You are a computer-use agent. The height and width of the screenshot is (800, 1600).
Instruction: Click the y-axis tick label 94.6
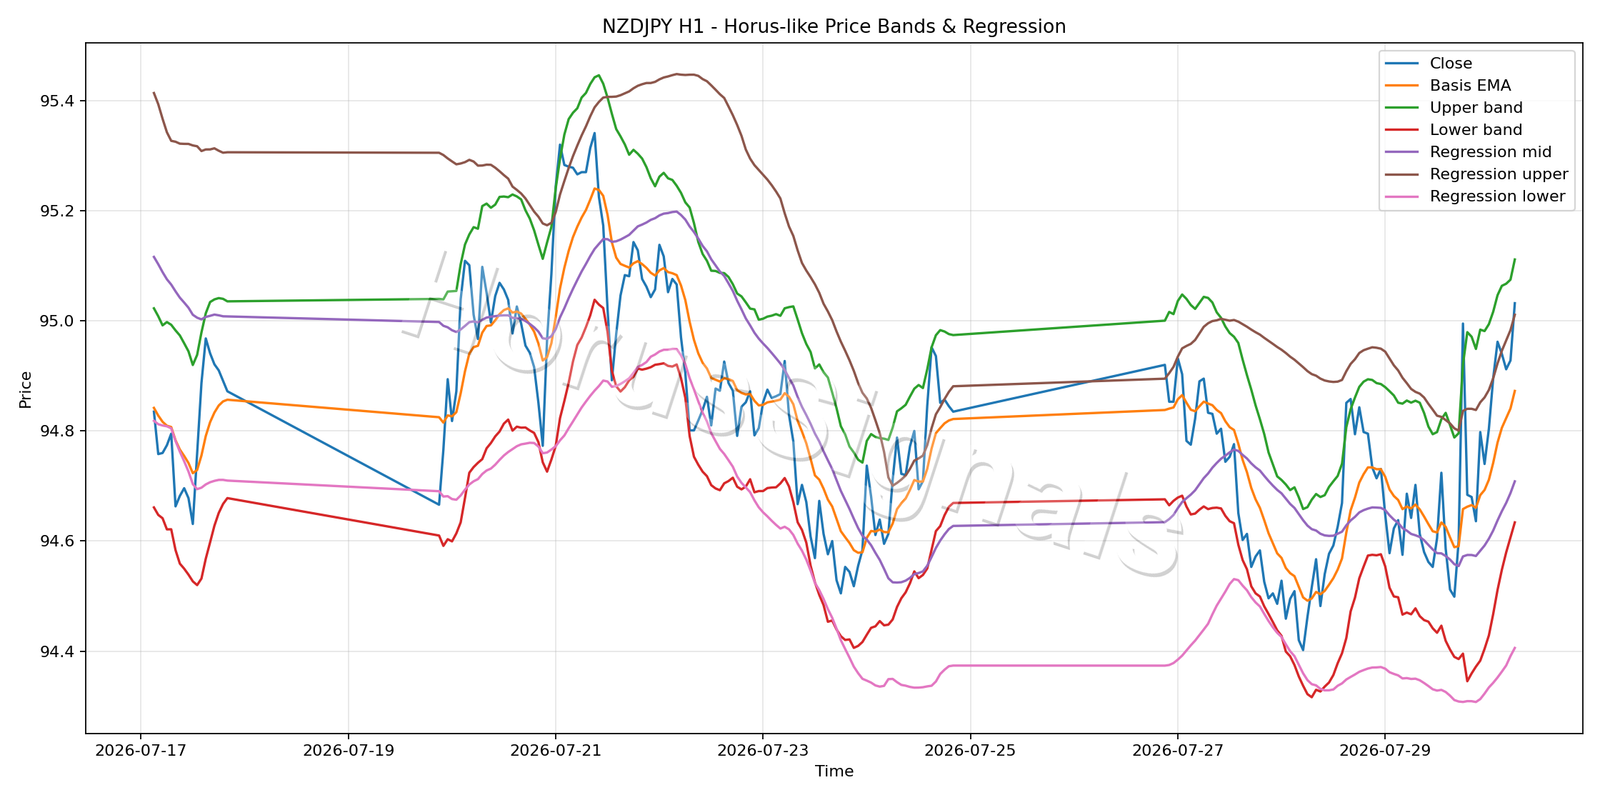(57, 541)
